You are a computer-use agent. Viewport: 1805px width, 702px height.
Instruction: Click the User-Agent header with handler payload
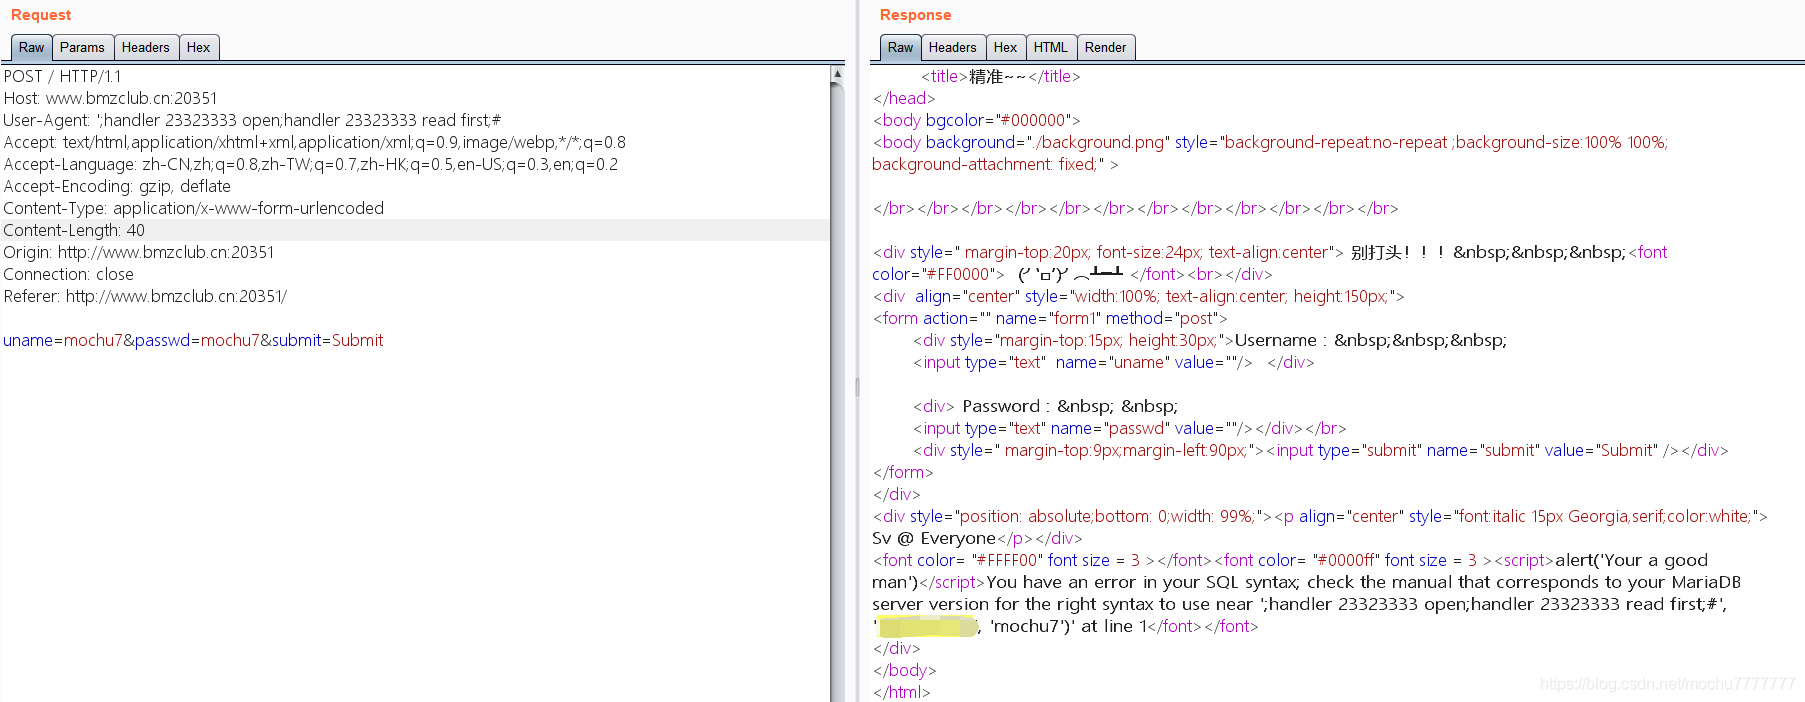point(252,120)
